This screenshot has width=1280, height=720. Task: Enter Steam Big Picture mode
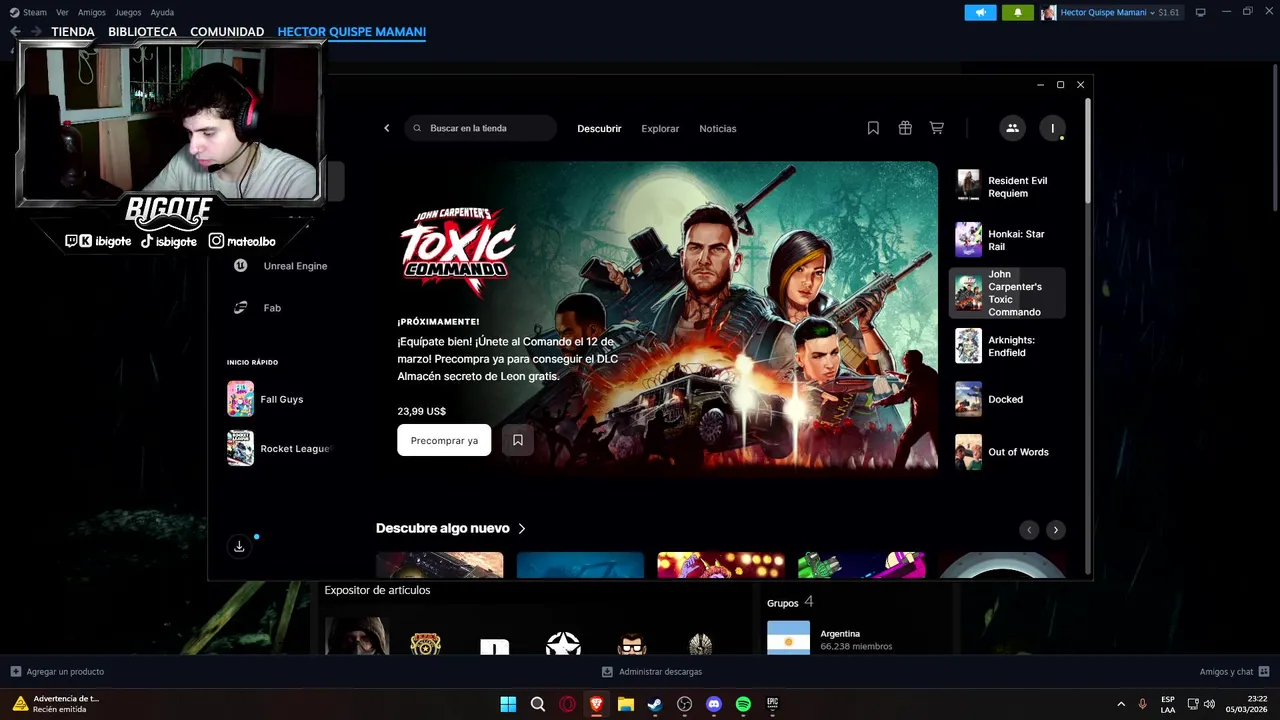[1201, 12]
